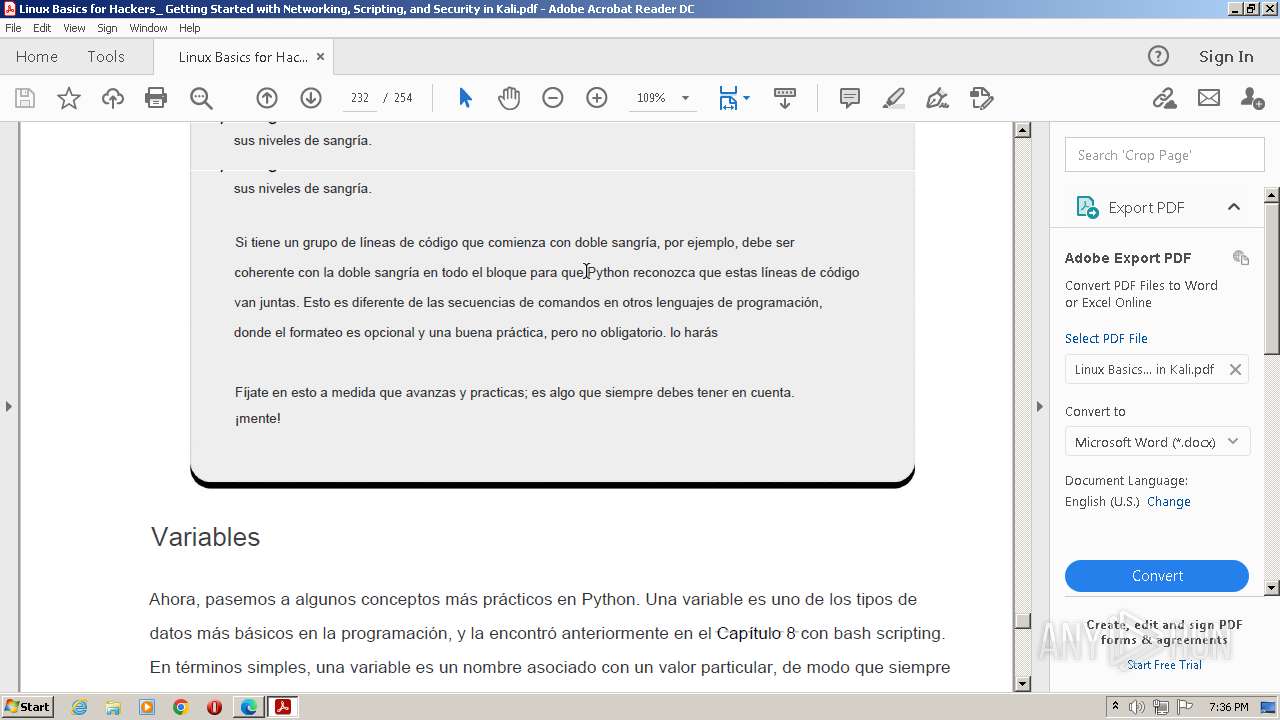Activate the hand pan tool
Image resolution: width=1280 pixels, height=720 pixels.
pyautogui.click(x=509, y=98)
